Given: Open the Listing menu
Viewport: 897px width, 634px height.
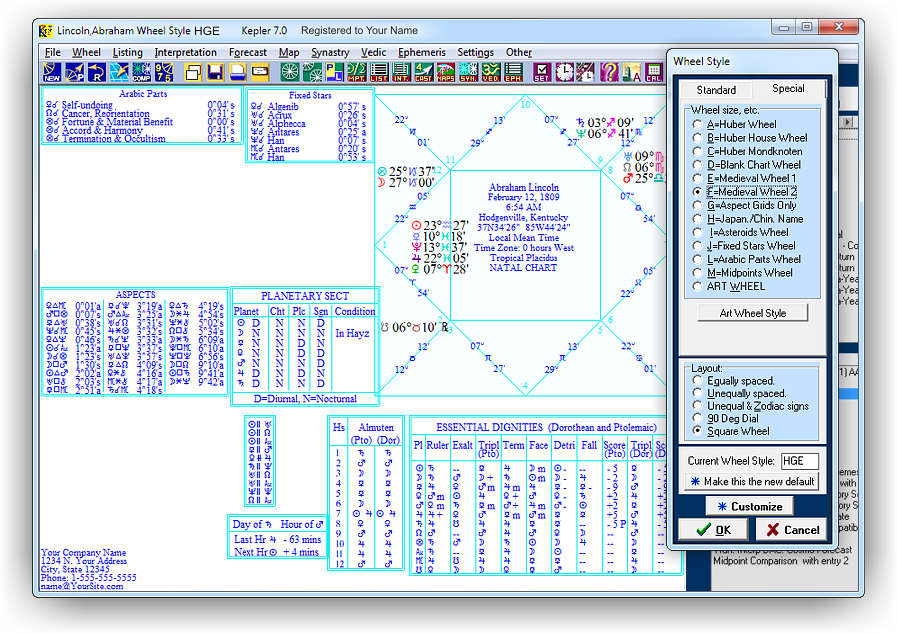Looking at the screenshot, I should point(128,52).
